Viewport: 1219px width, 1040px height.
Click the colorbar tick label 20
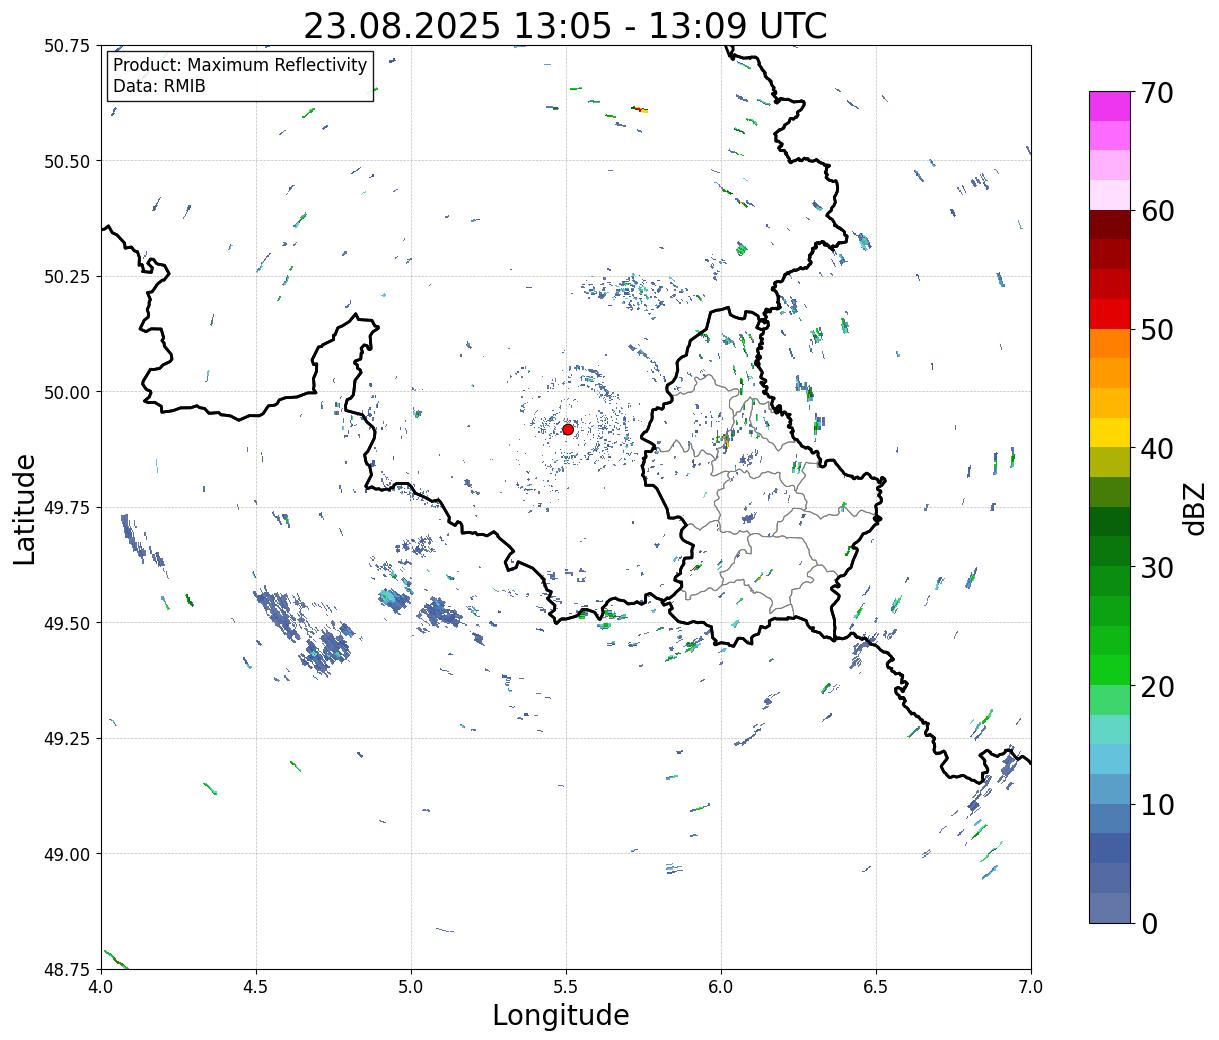click(x=1157, y=687)
